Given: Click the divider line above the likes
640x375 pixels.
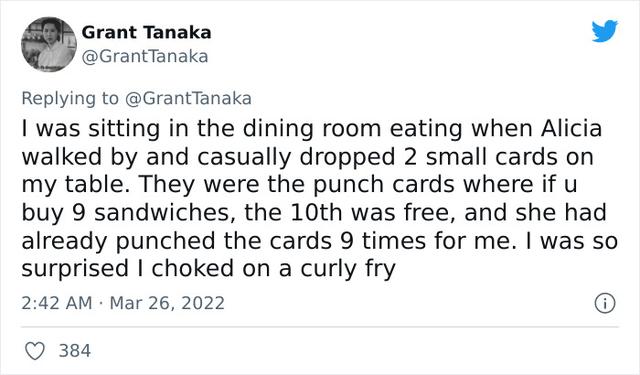Looking at the screenshot, I should pos(320,327).
